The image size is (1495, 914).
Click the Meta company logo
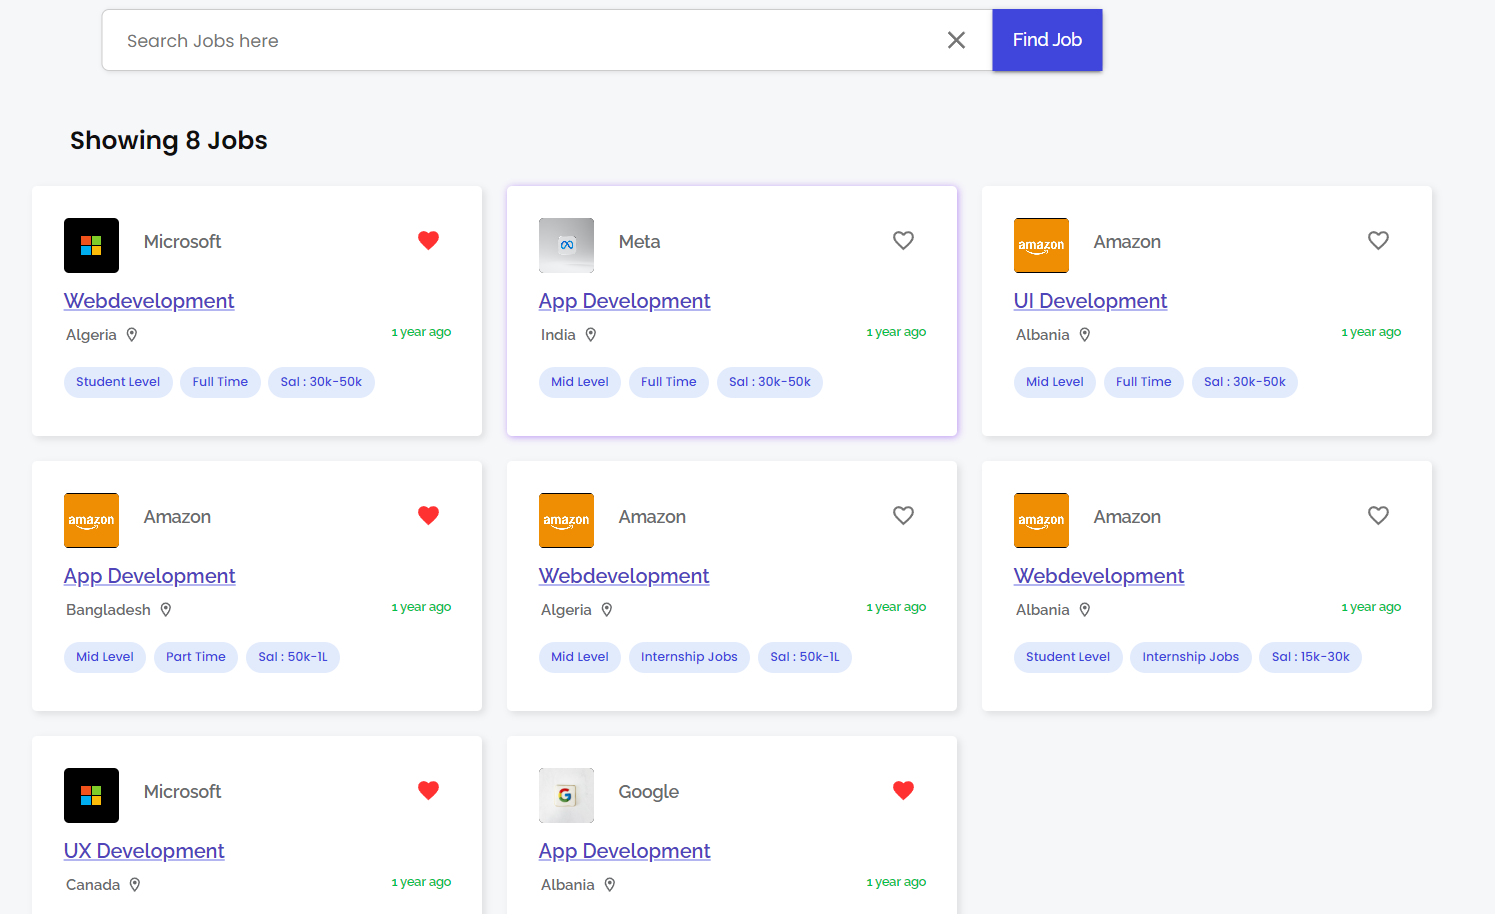566,245
